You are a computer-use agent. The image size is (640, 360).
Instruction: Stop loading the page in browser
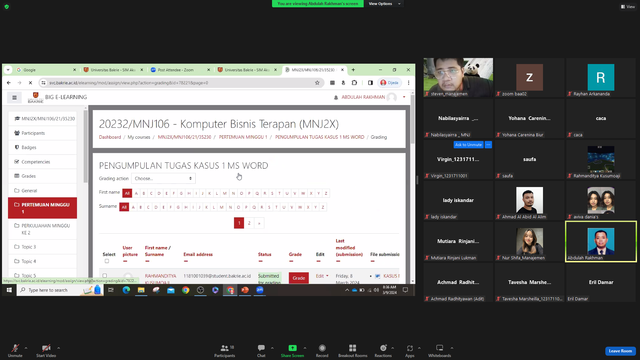tap(30, 82)
